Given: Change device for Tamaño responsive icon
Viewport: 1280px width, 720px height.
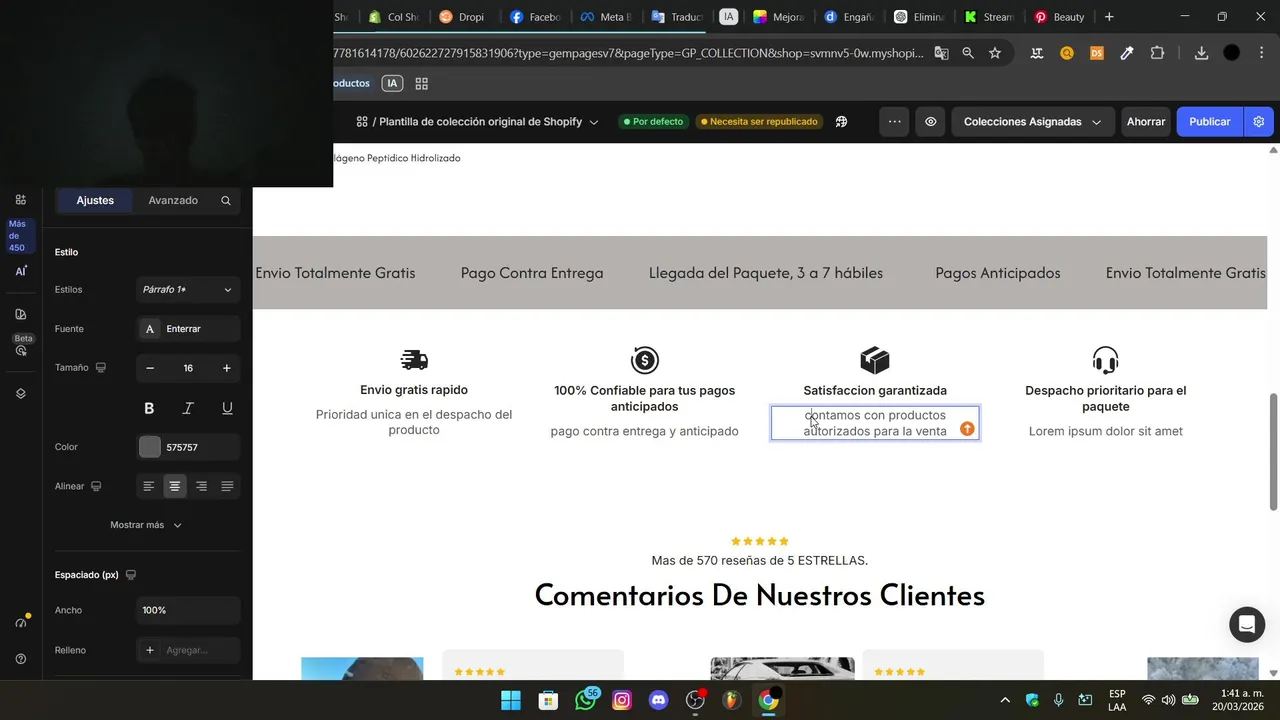Looking at the screenshot, I should (101, 368).
